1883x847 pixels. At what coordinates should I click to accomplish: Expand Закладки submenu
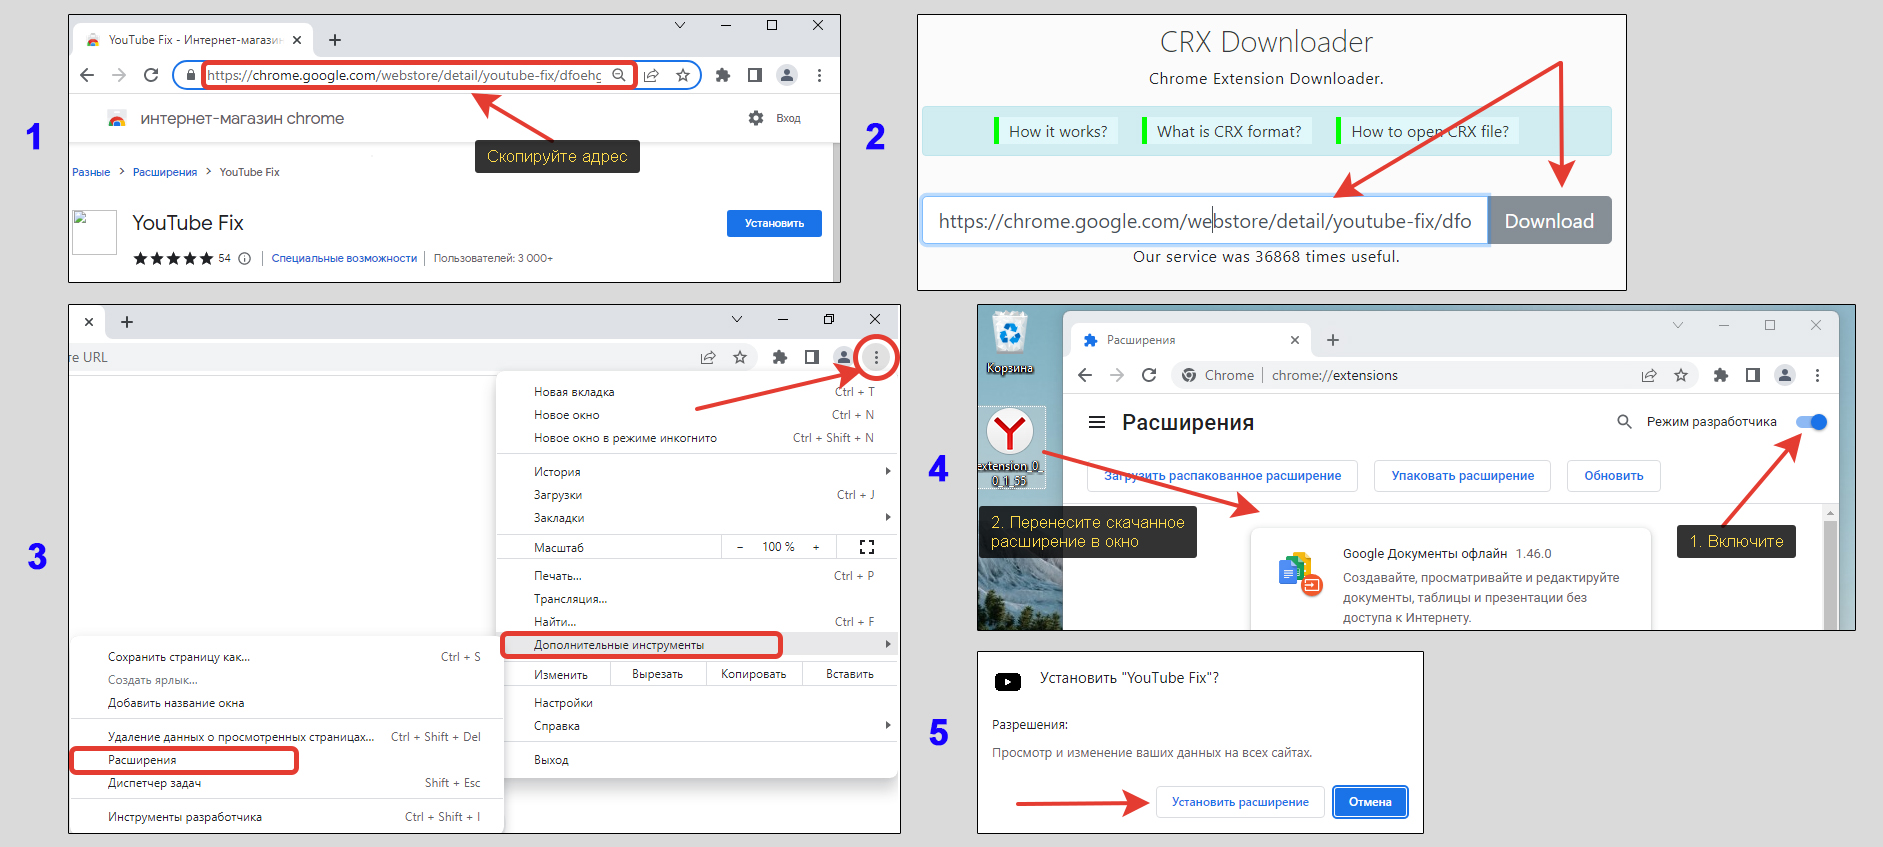[x=698, y=518]
